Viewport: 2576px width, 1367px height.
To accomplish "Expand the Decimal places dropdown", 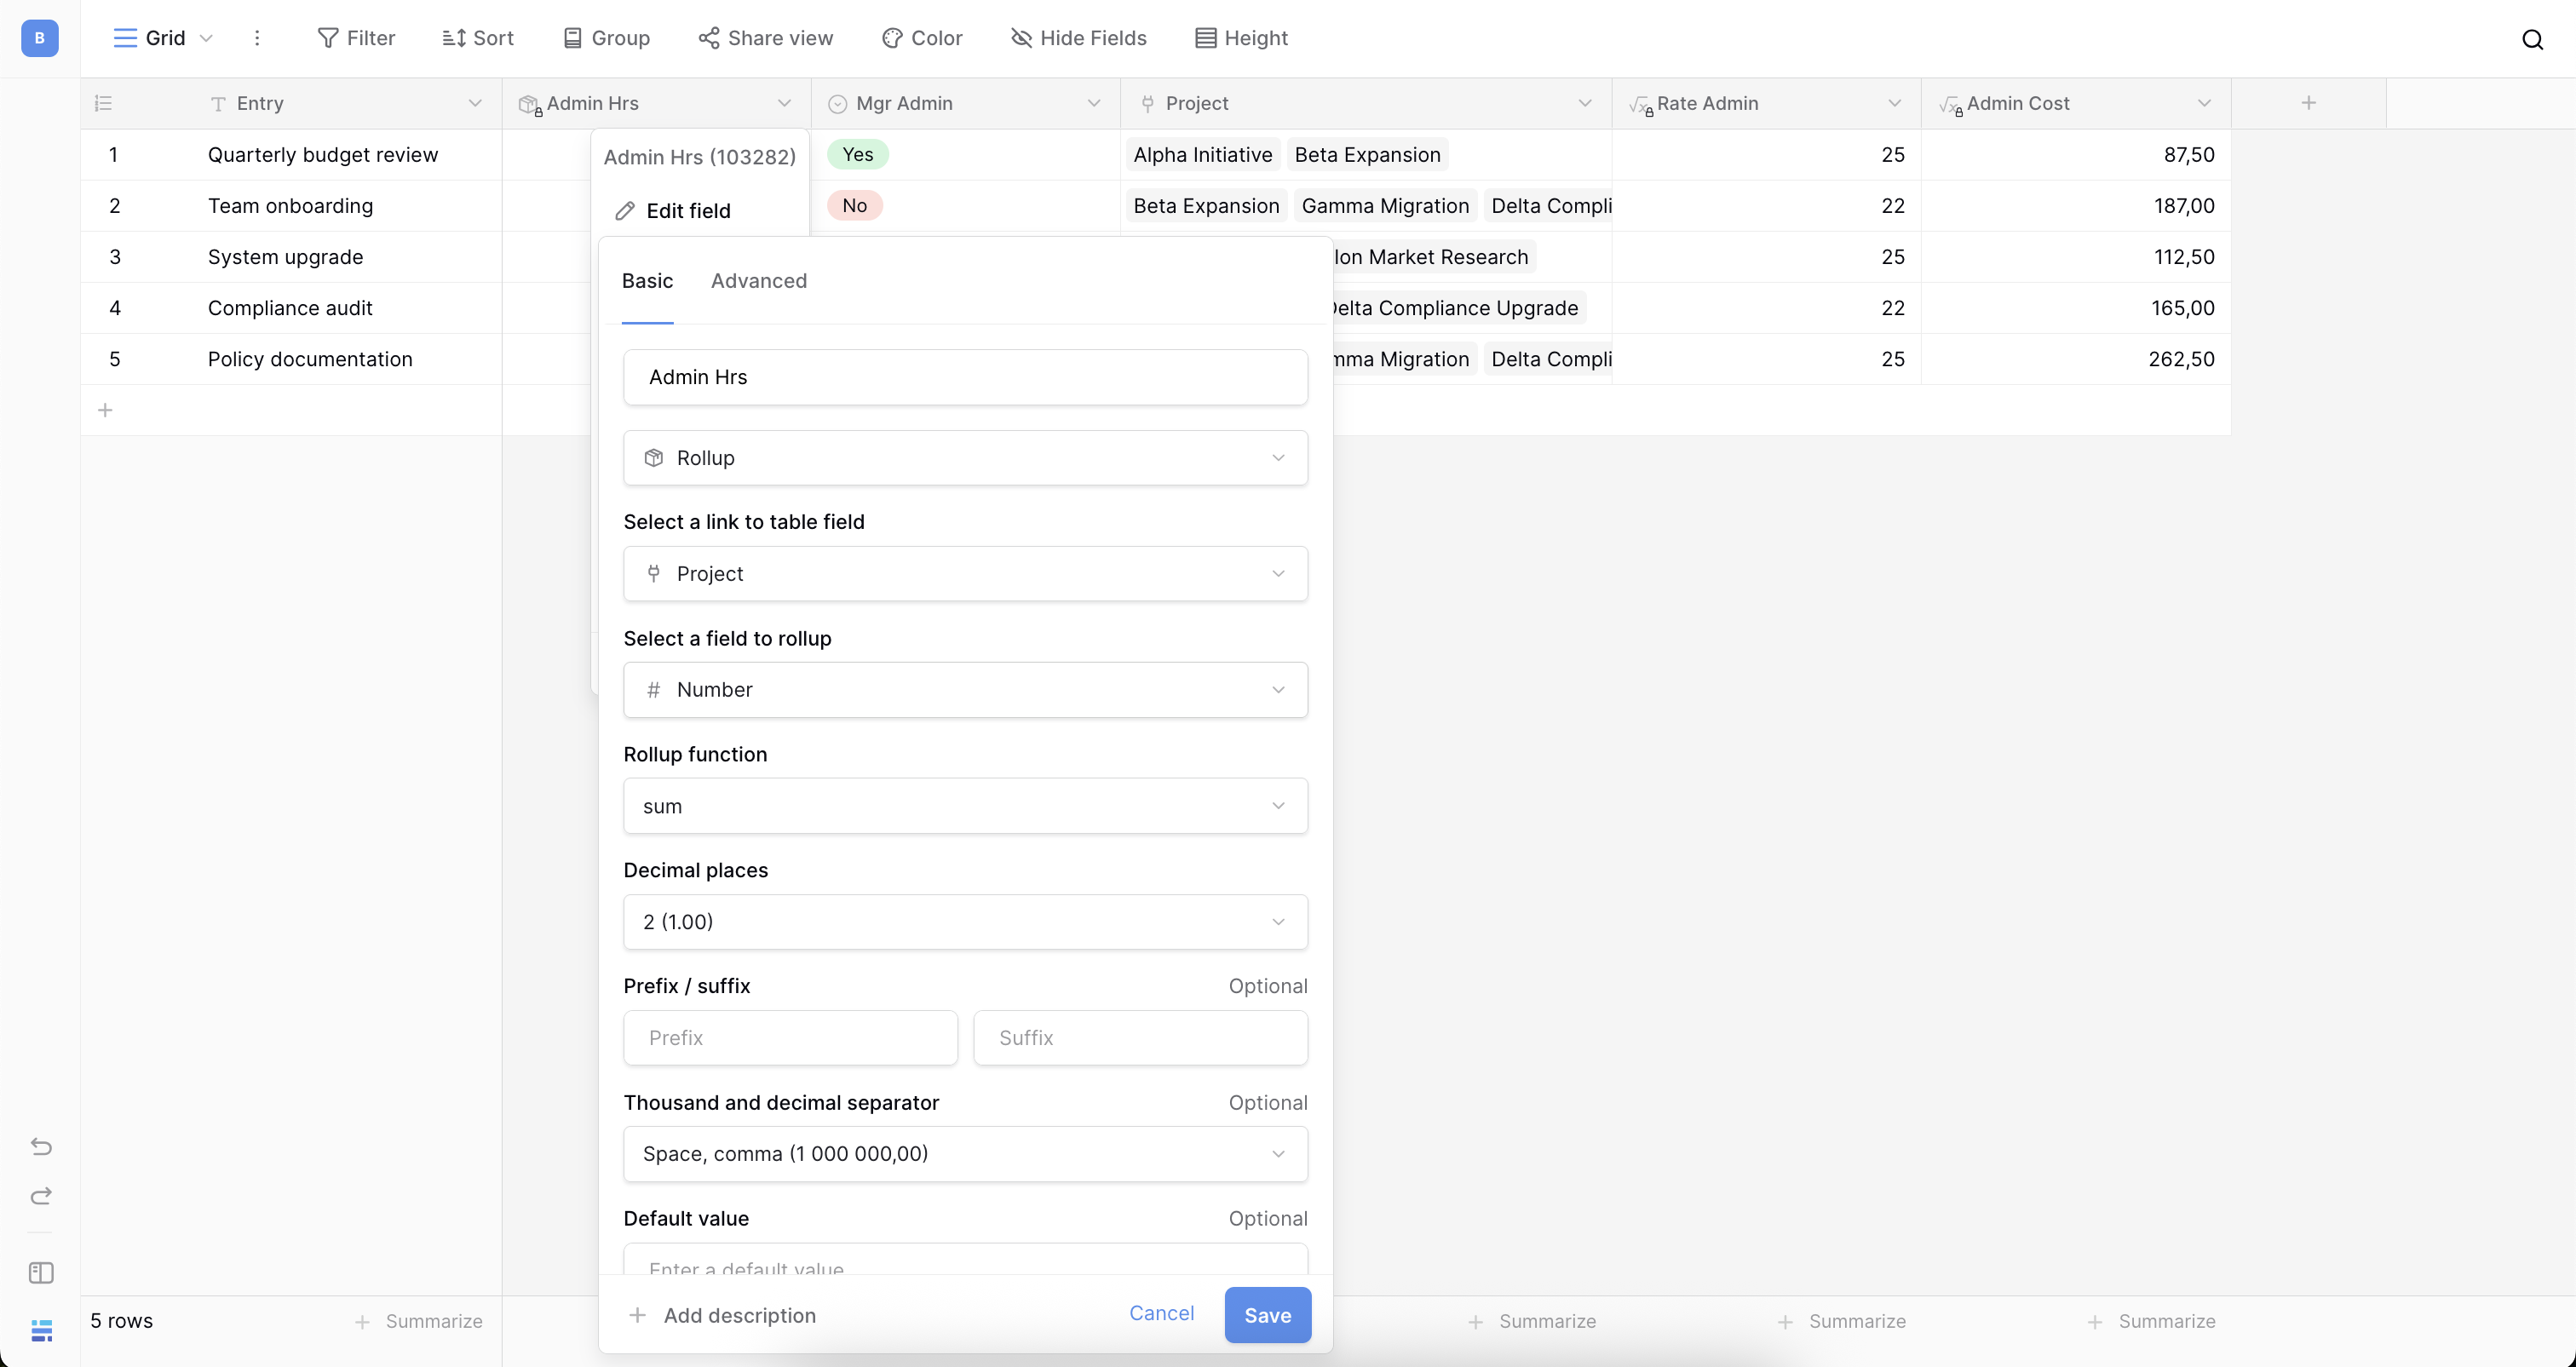I will 965,922.
